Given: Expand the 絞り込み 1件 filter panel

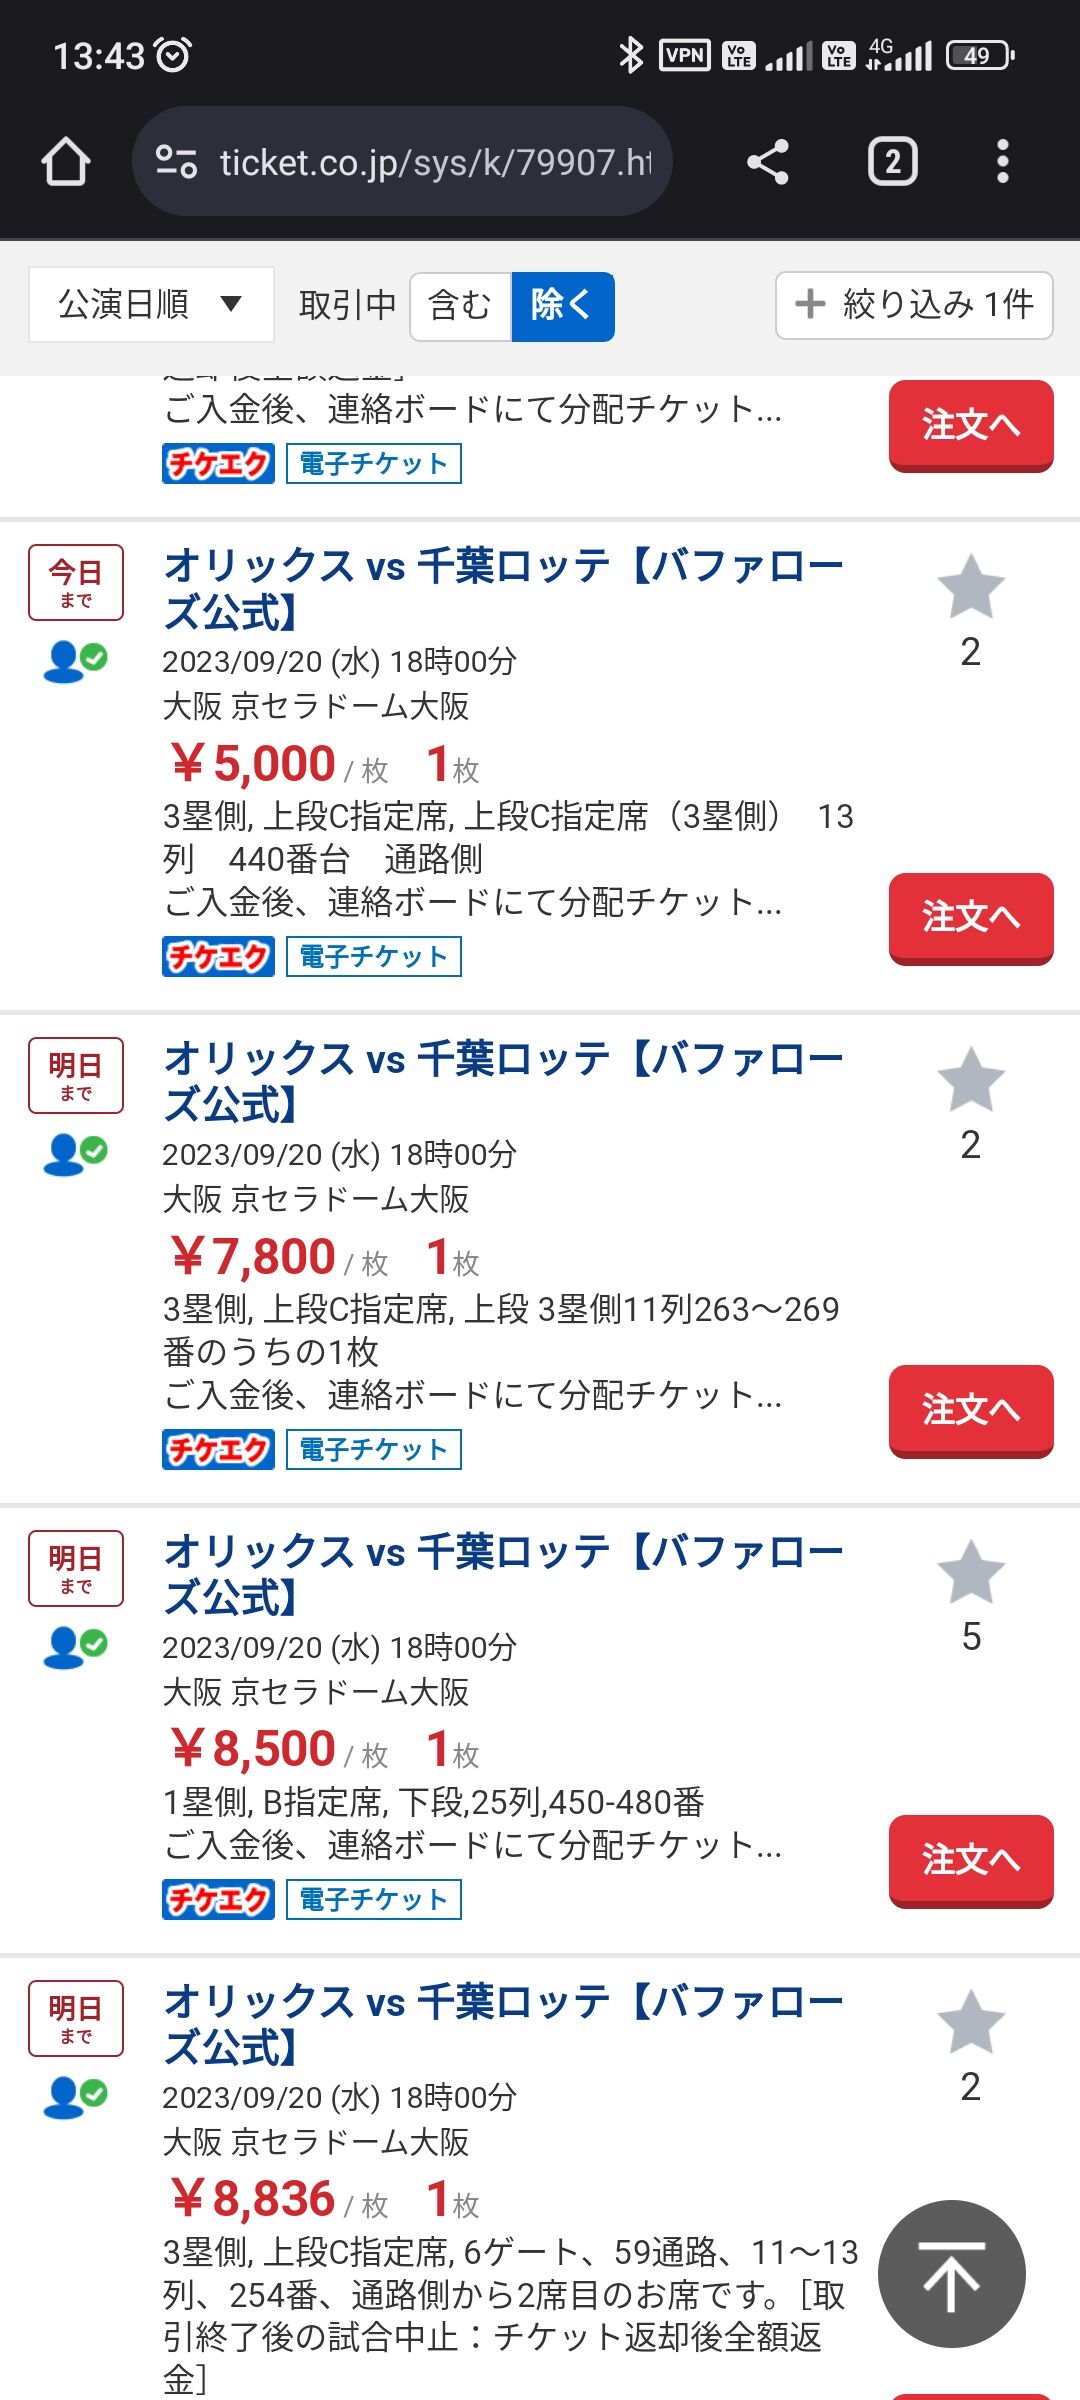Looking at the screenshot, I should coord(914,305).
